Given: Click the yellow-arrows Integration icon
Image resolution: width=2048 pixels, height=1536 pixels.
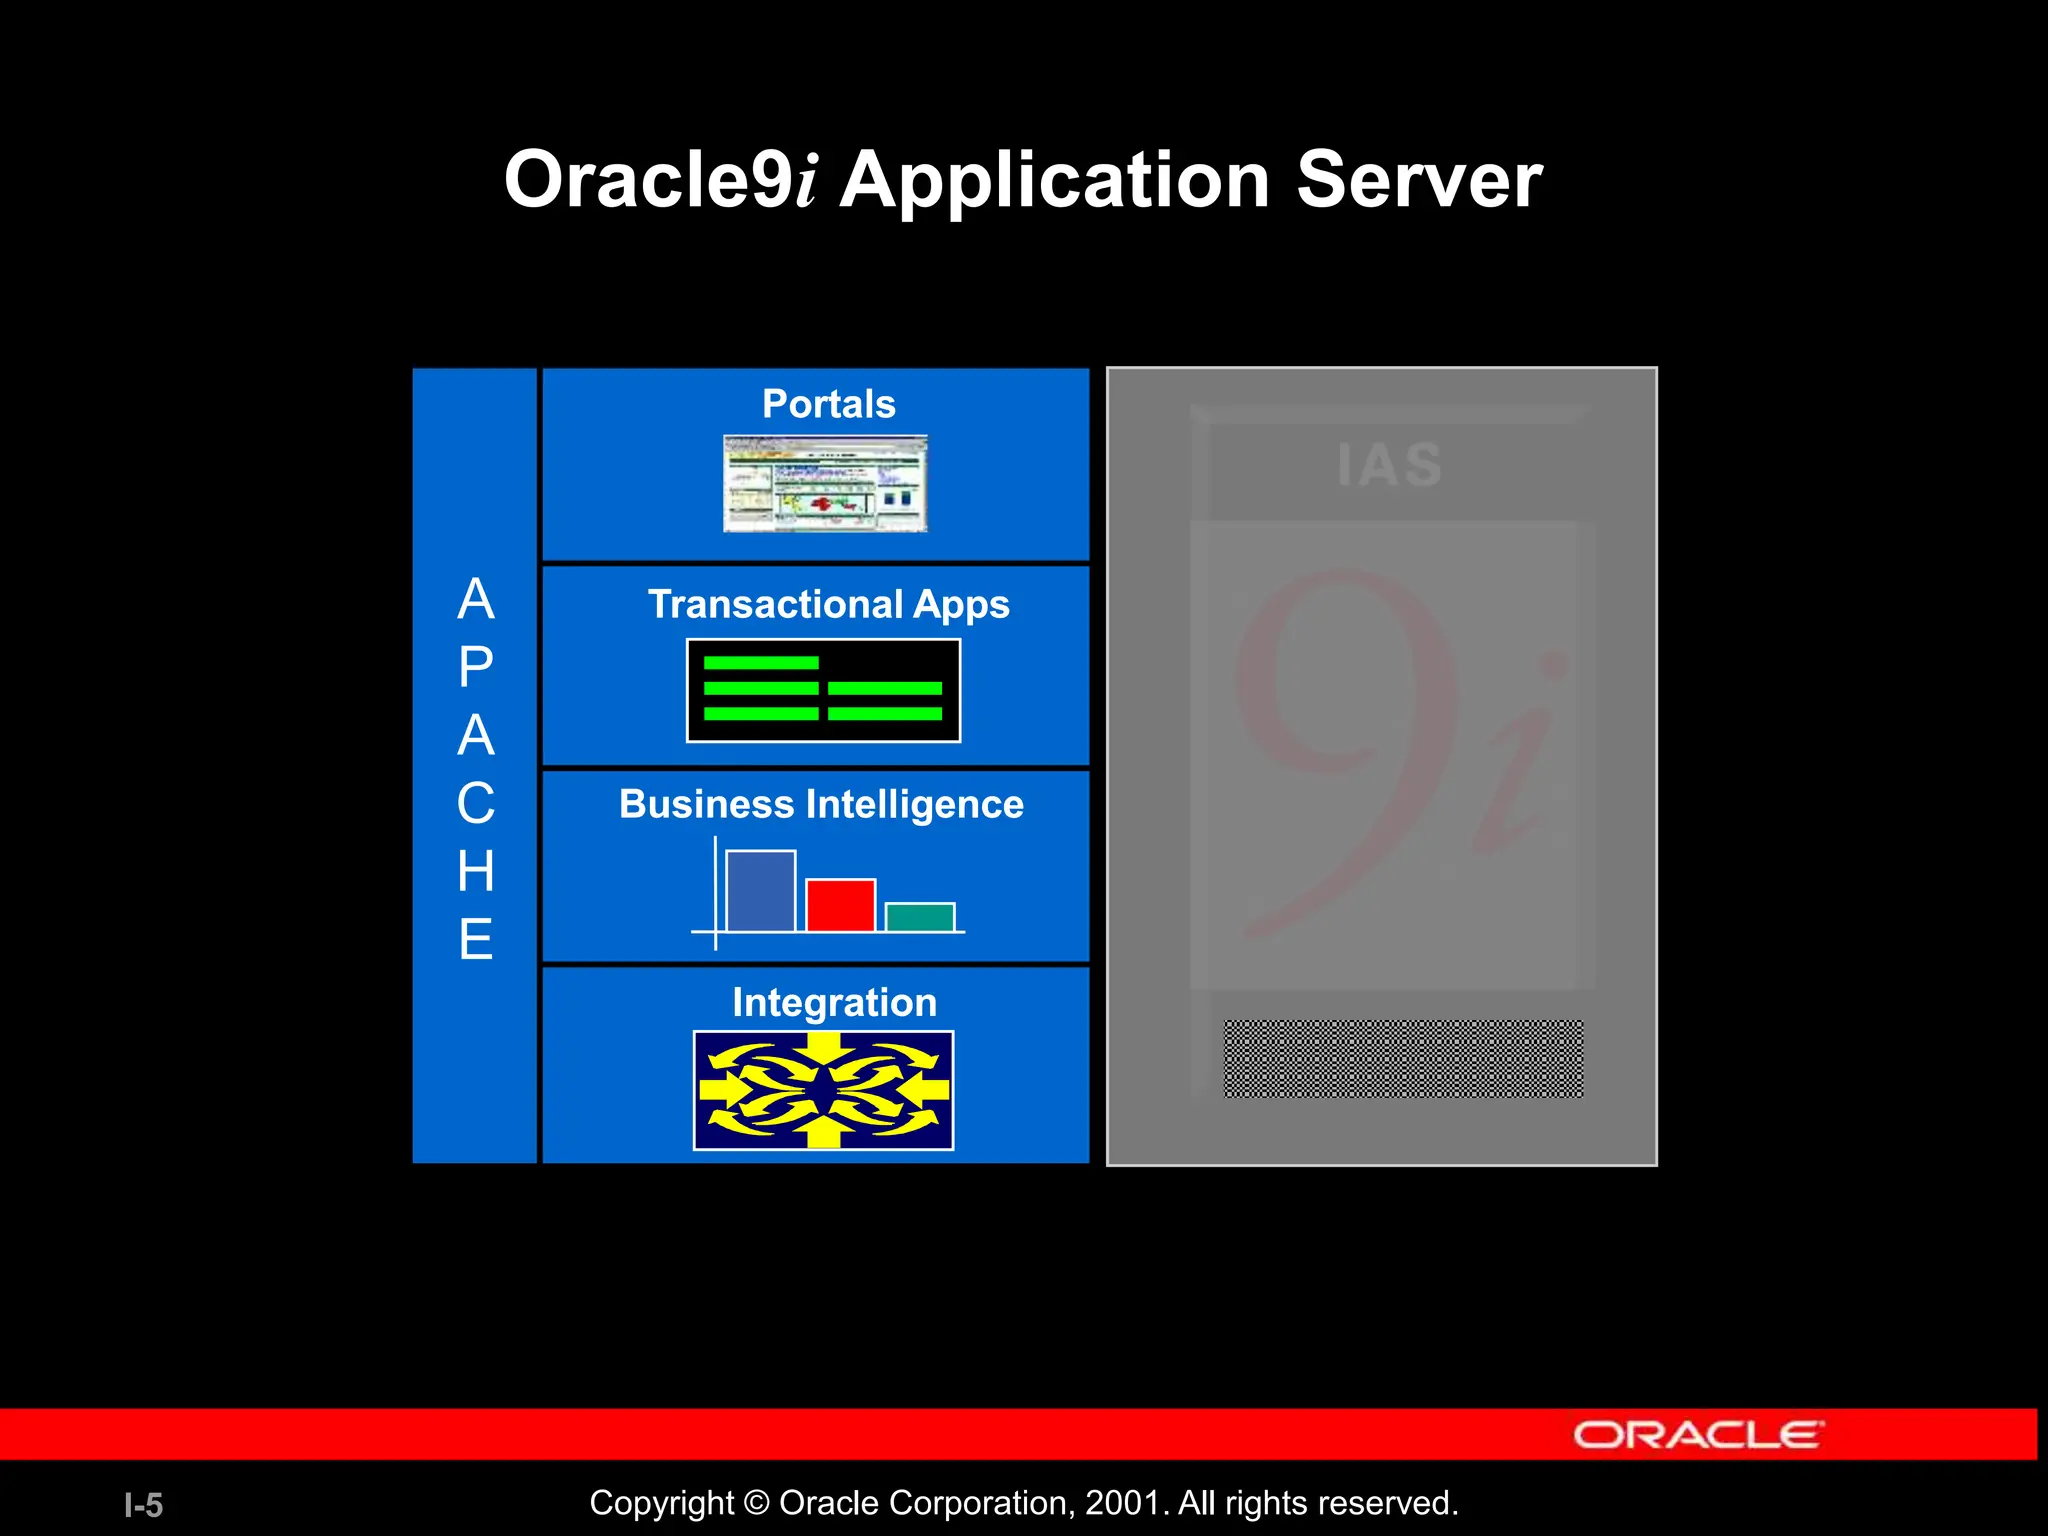Looking at the screenshot, I should (x=823, y=1090).
